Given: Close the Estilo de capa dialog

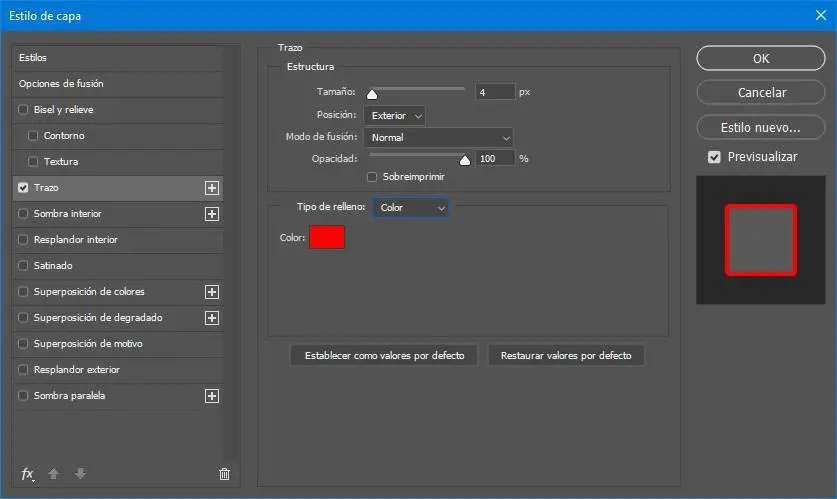Looking at the screenshot, I should pyautogui.click(x=821, y=15).
